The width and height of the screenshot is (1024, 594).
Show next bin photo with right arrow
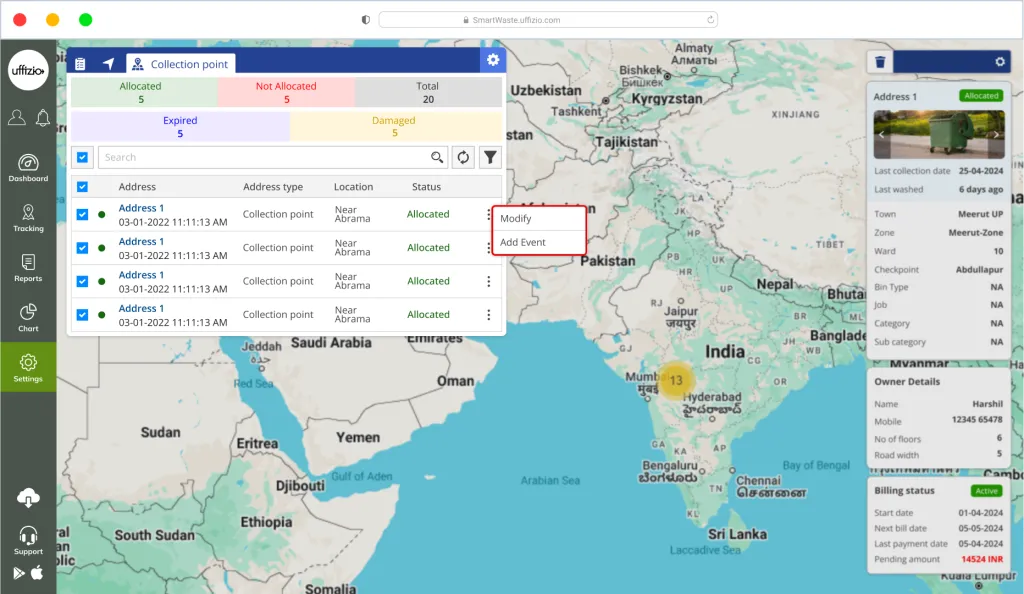996,134
